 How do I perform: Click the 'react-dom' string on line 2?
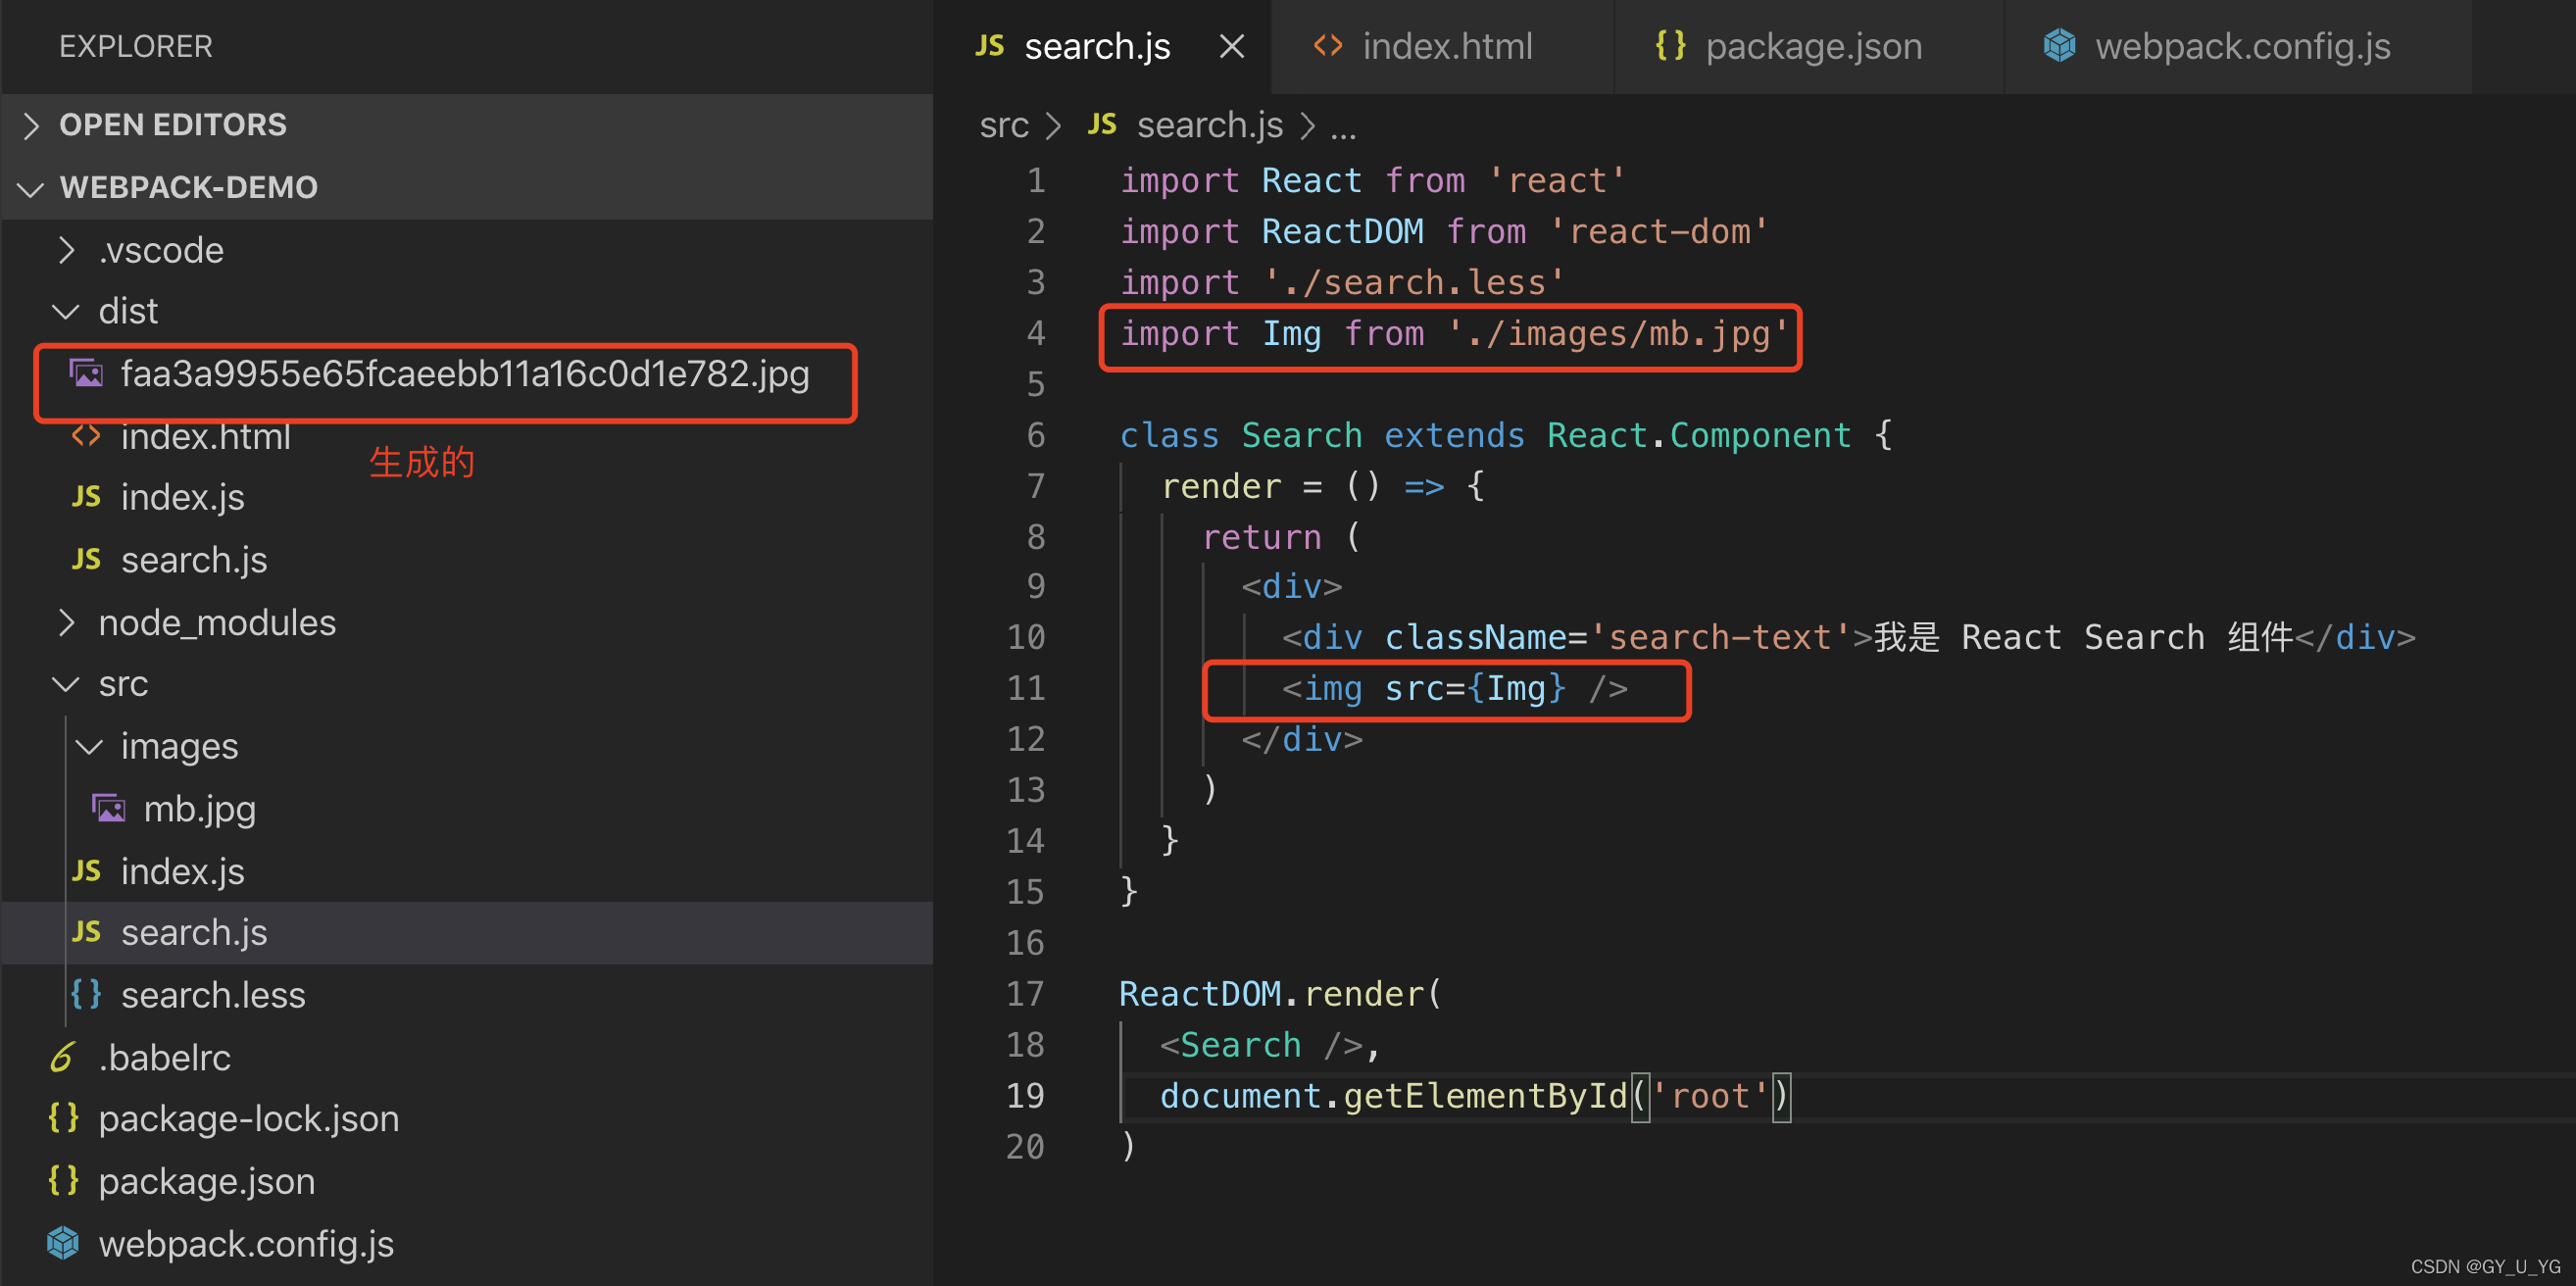click(x=1659, y=232)
